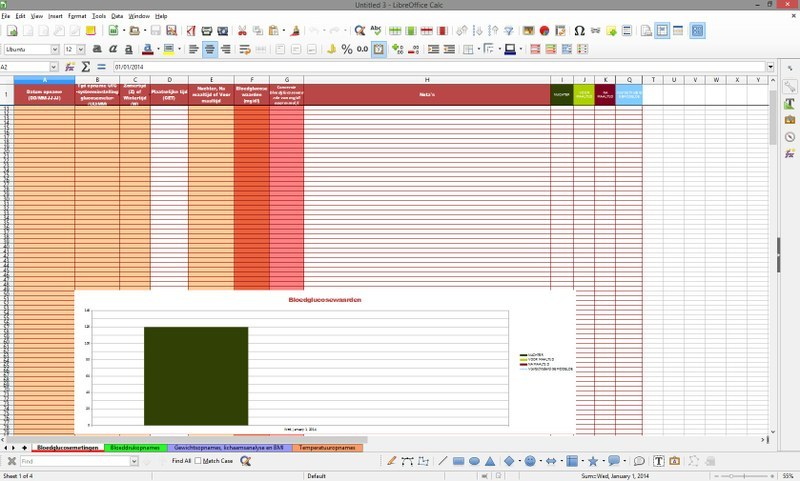Open the File menu
This screenshot has height=481, width=800.
tap(6, 16)
